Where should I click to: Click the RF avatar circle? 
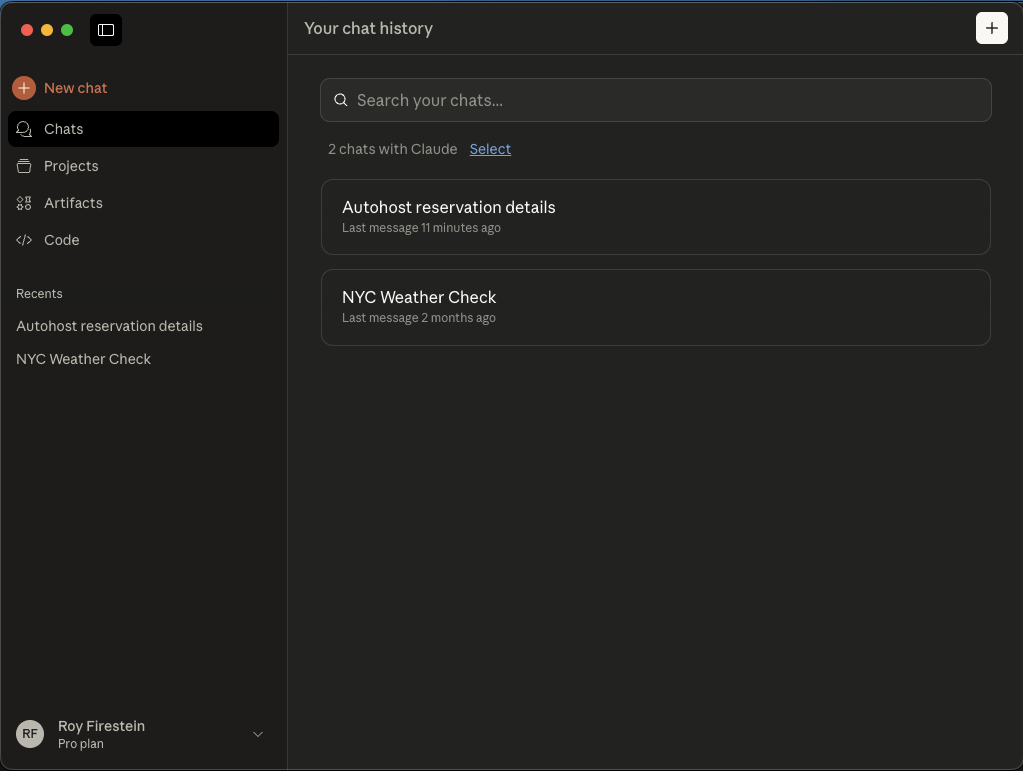pos(29,733)
